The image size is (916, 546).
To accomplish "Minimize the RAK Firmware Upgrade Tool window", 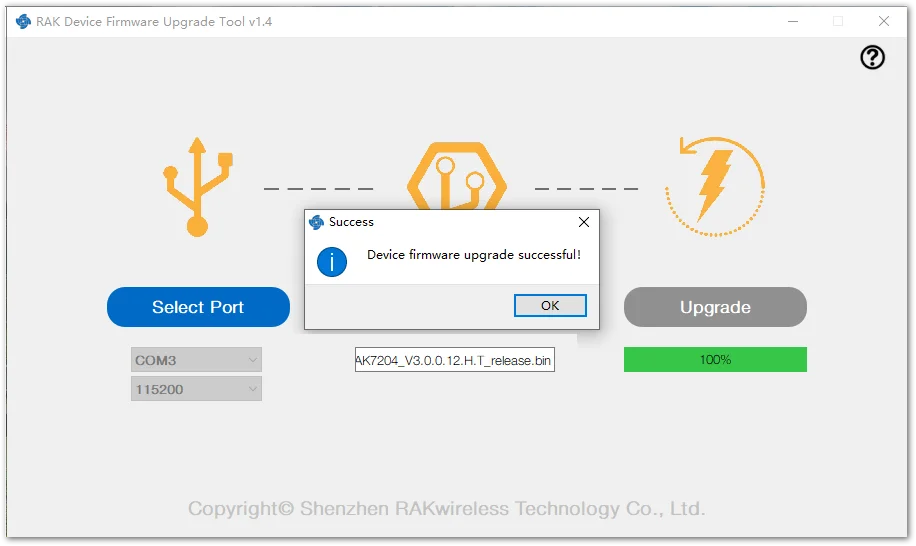I will (x=793, y=22).
